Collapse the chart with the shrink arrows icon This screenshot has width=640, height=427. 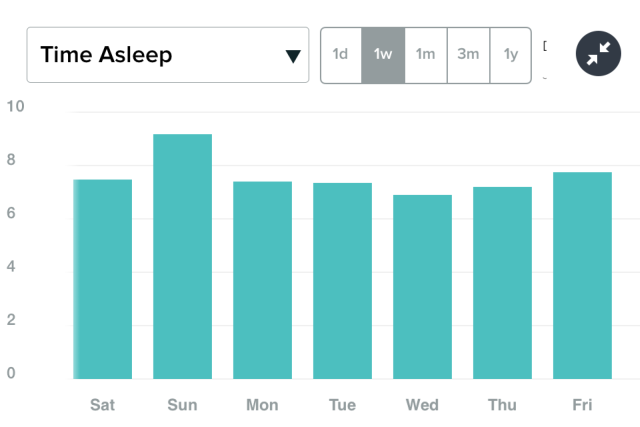click(599, 55)
